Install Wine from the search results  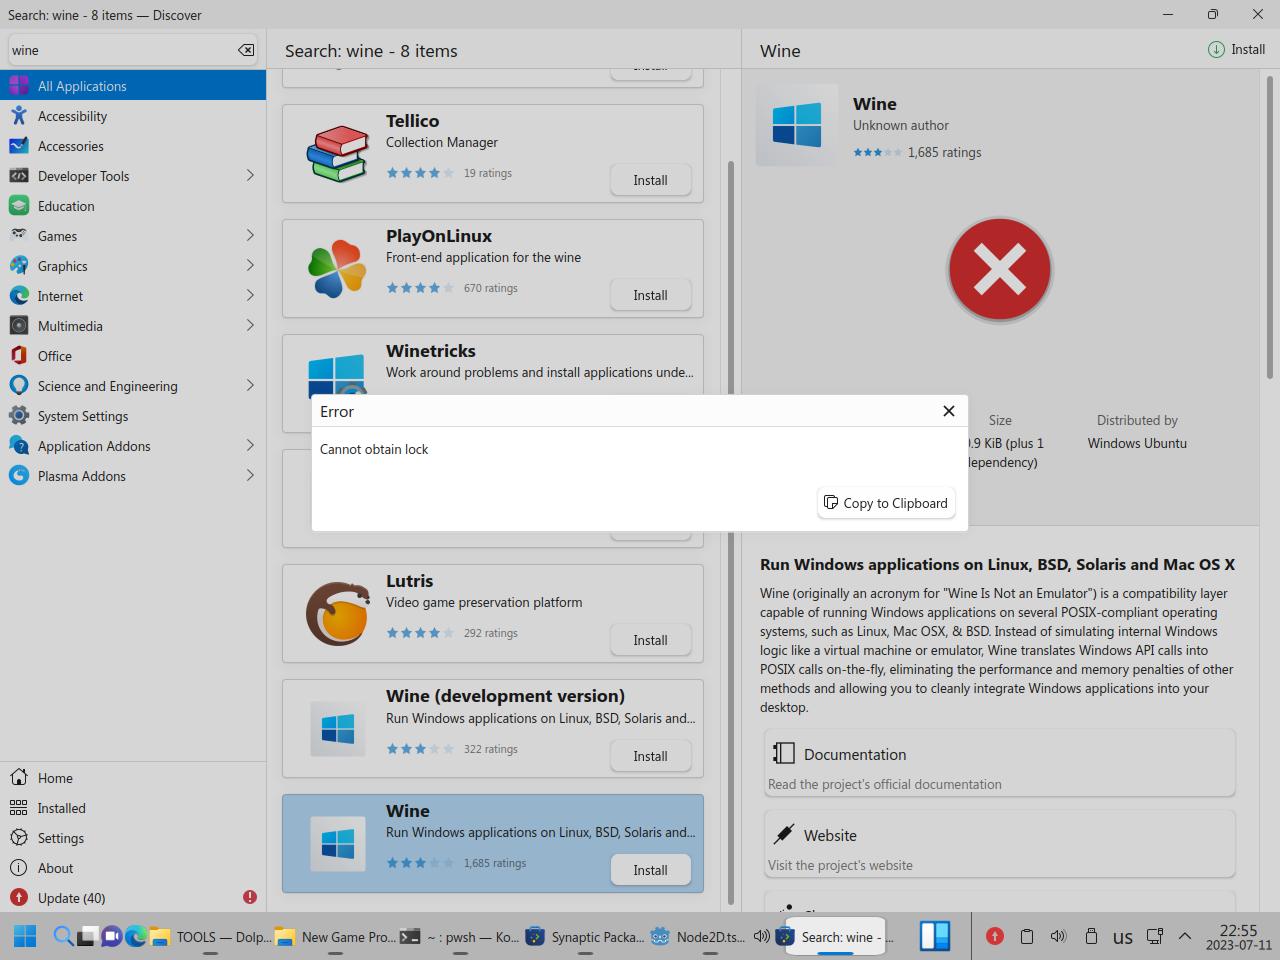[x=650, y=870]
